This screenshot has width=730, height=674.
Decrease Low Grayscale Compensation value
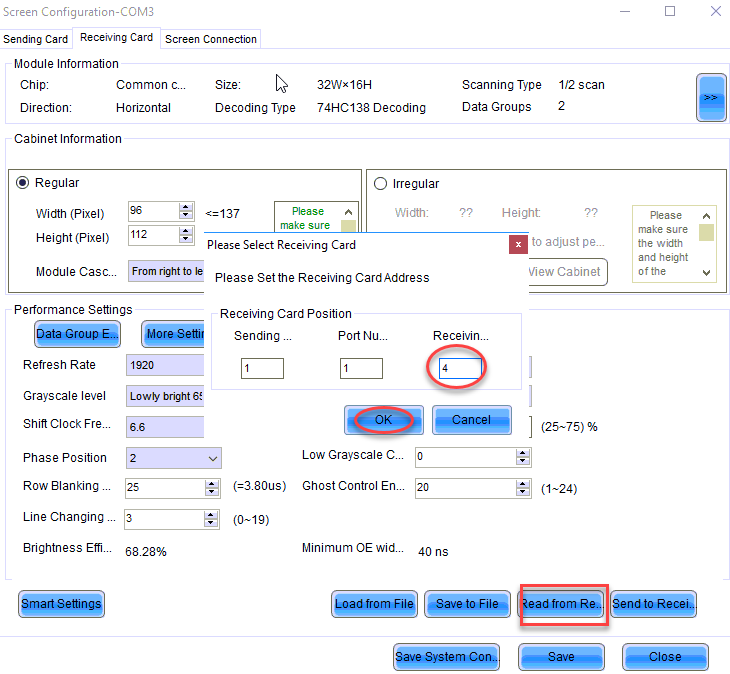(x=523, y=461)
